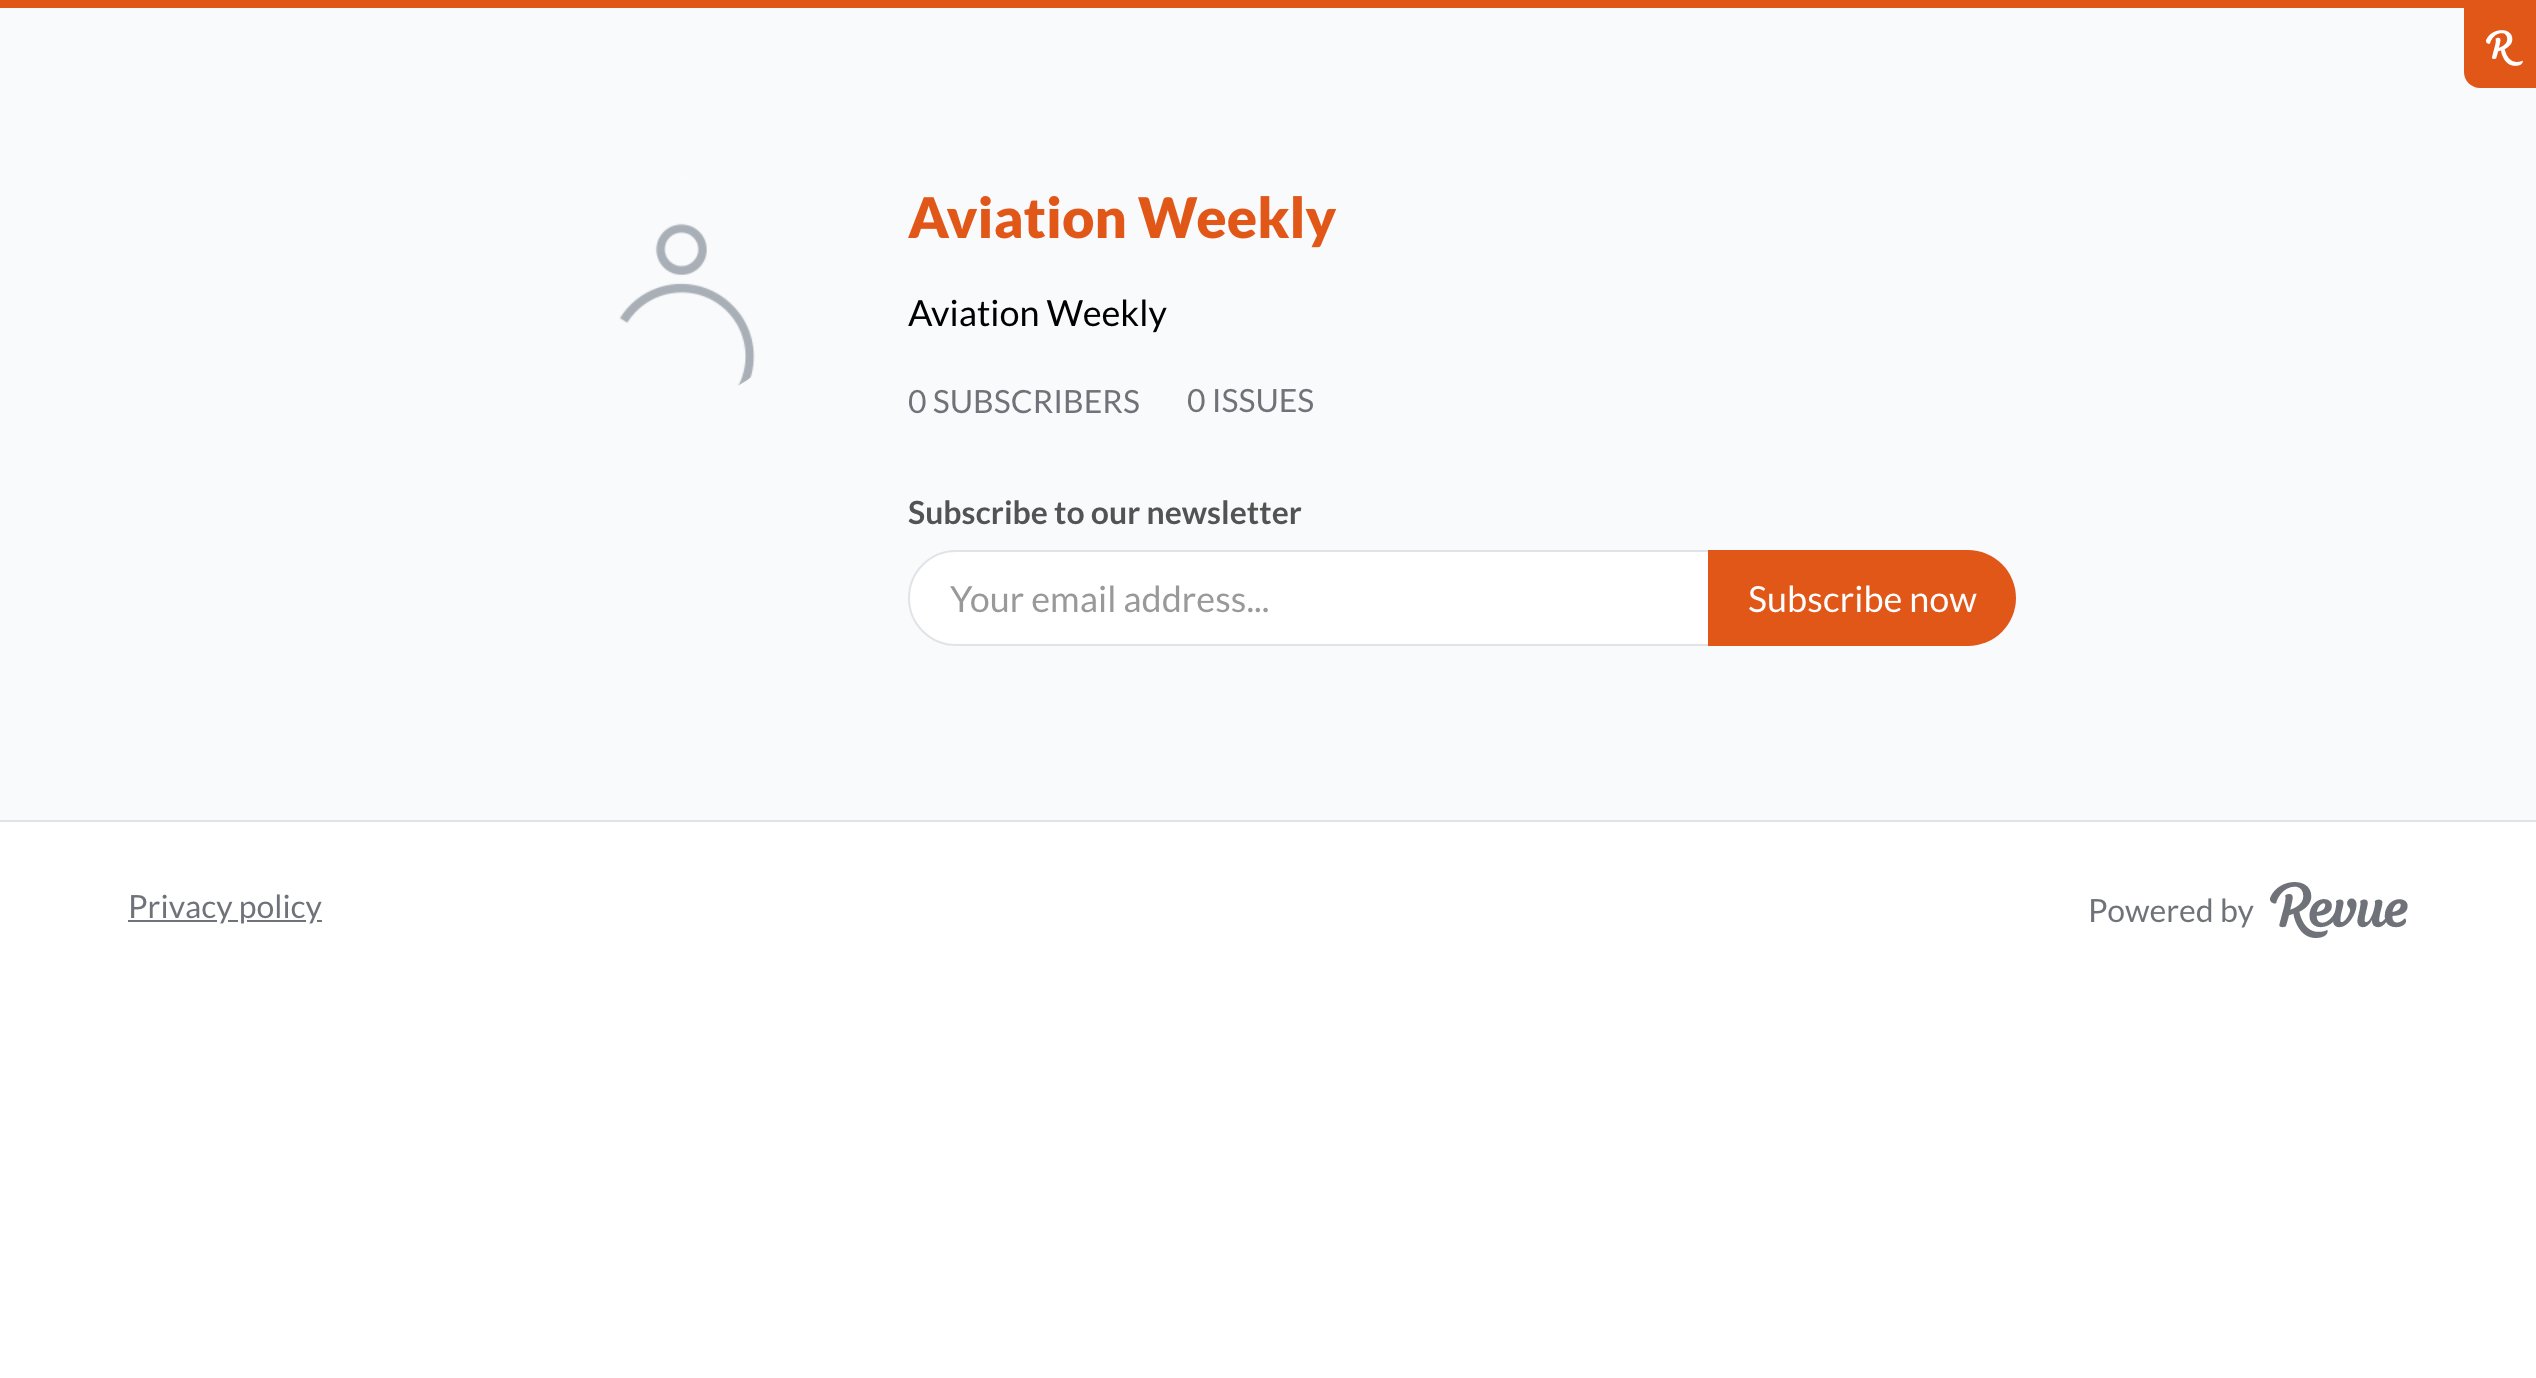This screenshot has width=2536, height=1378.
Task: Click the Powered by text
Action: point(2170,911)
